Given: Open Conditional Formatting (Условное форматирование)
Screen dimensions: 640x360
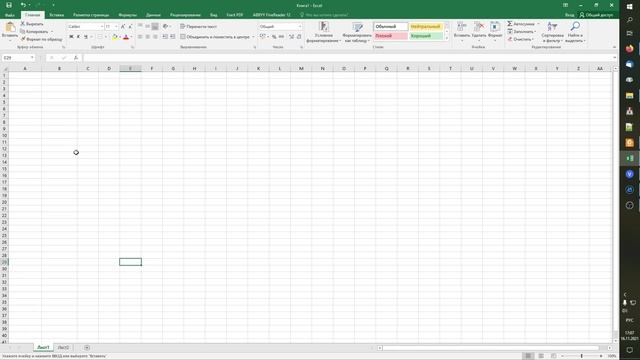Looking at the screenshot, I should click(324, 32).
